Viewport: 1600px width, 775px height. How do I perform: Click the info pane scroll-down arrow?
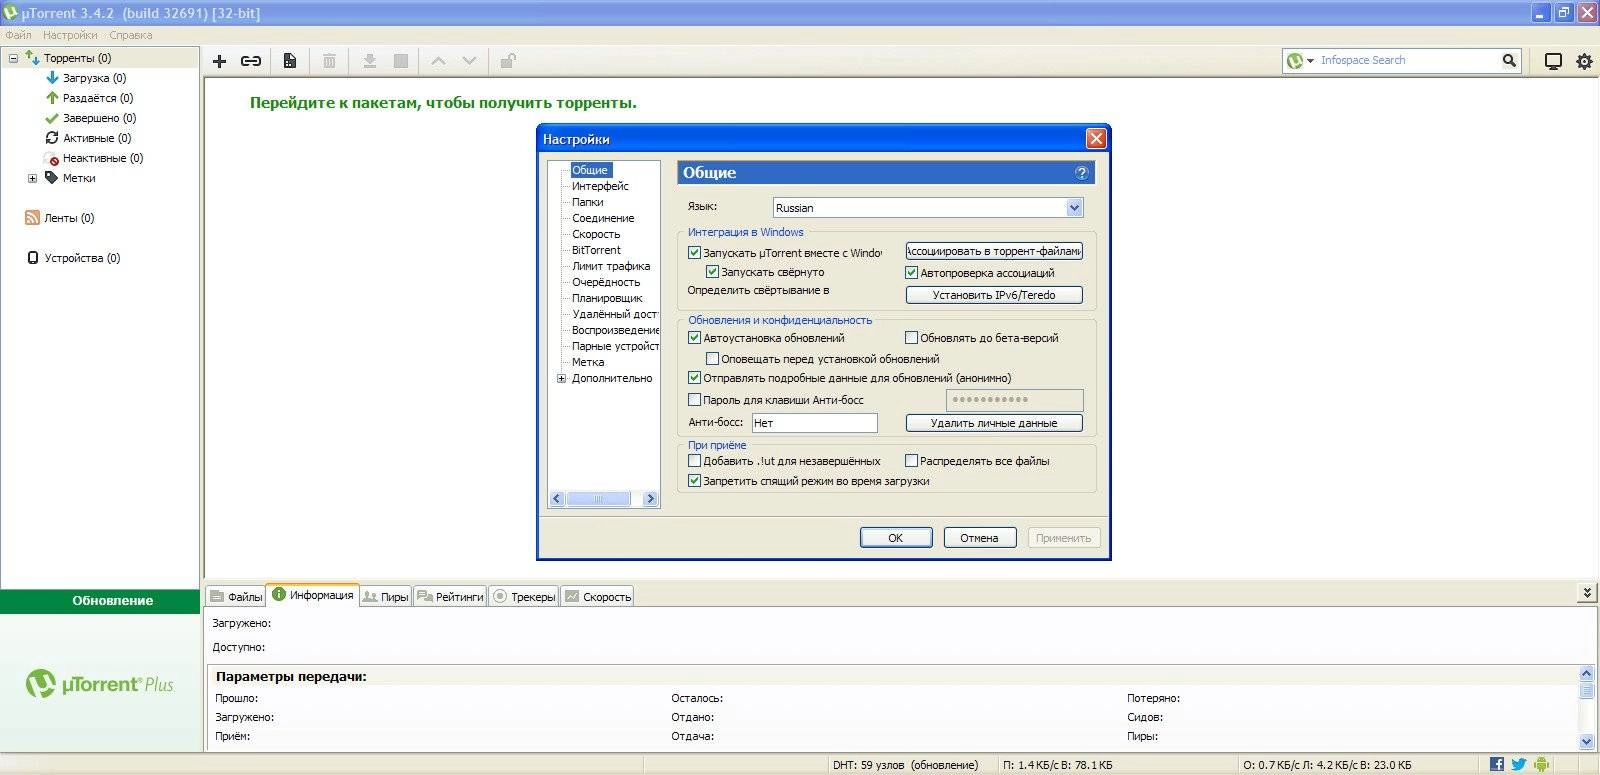(x=1586, y=741)
